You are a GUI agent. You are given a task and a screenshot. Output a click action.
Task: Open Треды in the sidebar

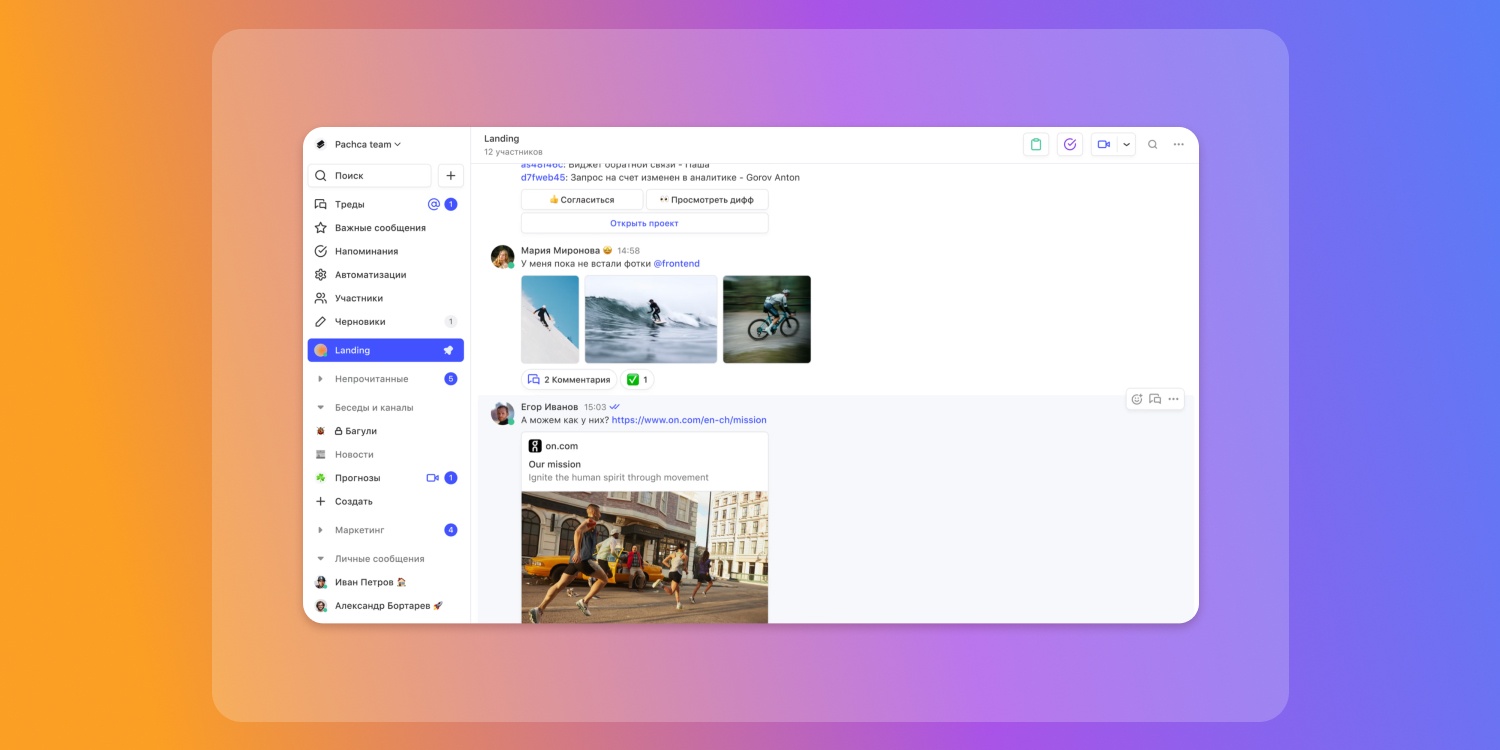point(350,204)
